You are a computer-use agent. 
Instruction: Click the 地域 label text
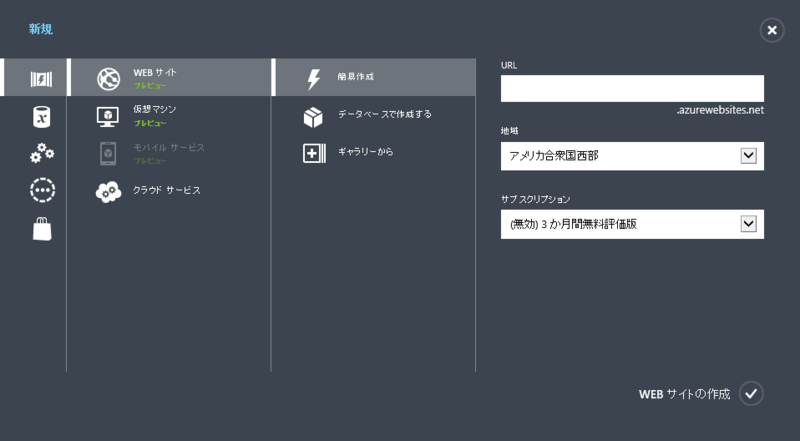(x=509, y=131)
